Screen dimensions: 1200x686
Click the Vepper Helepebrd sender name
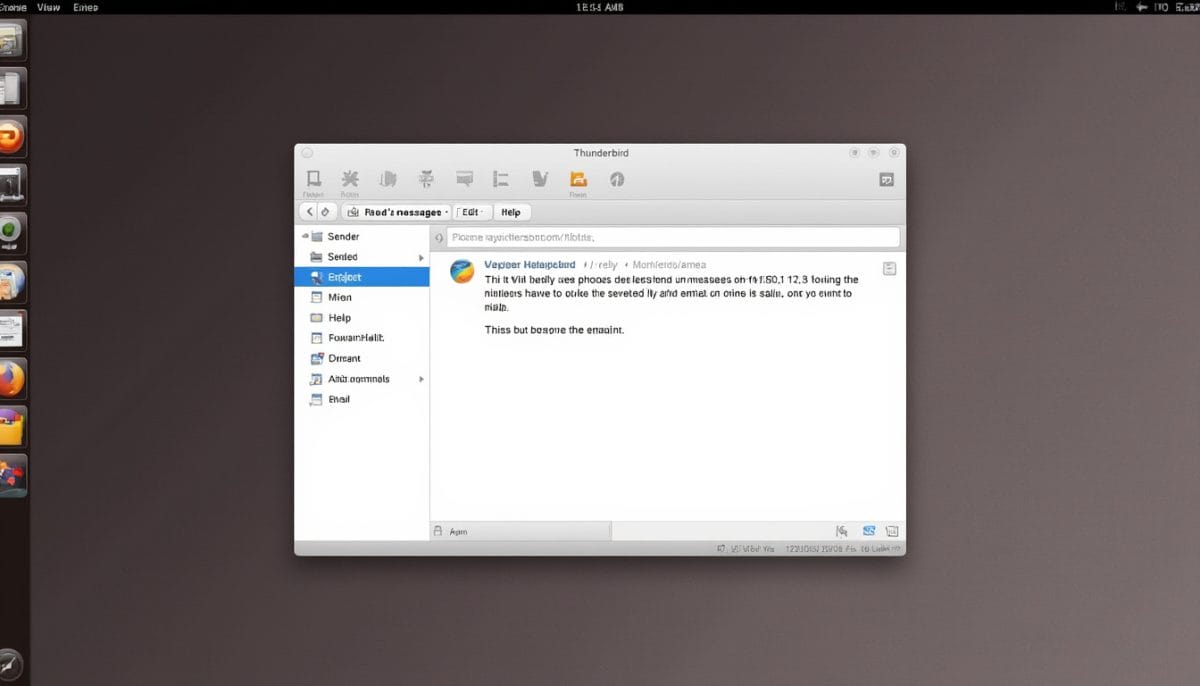(x=529, y=265)
